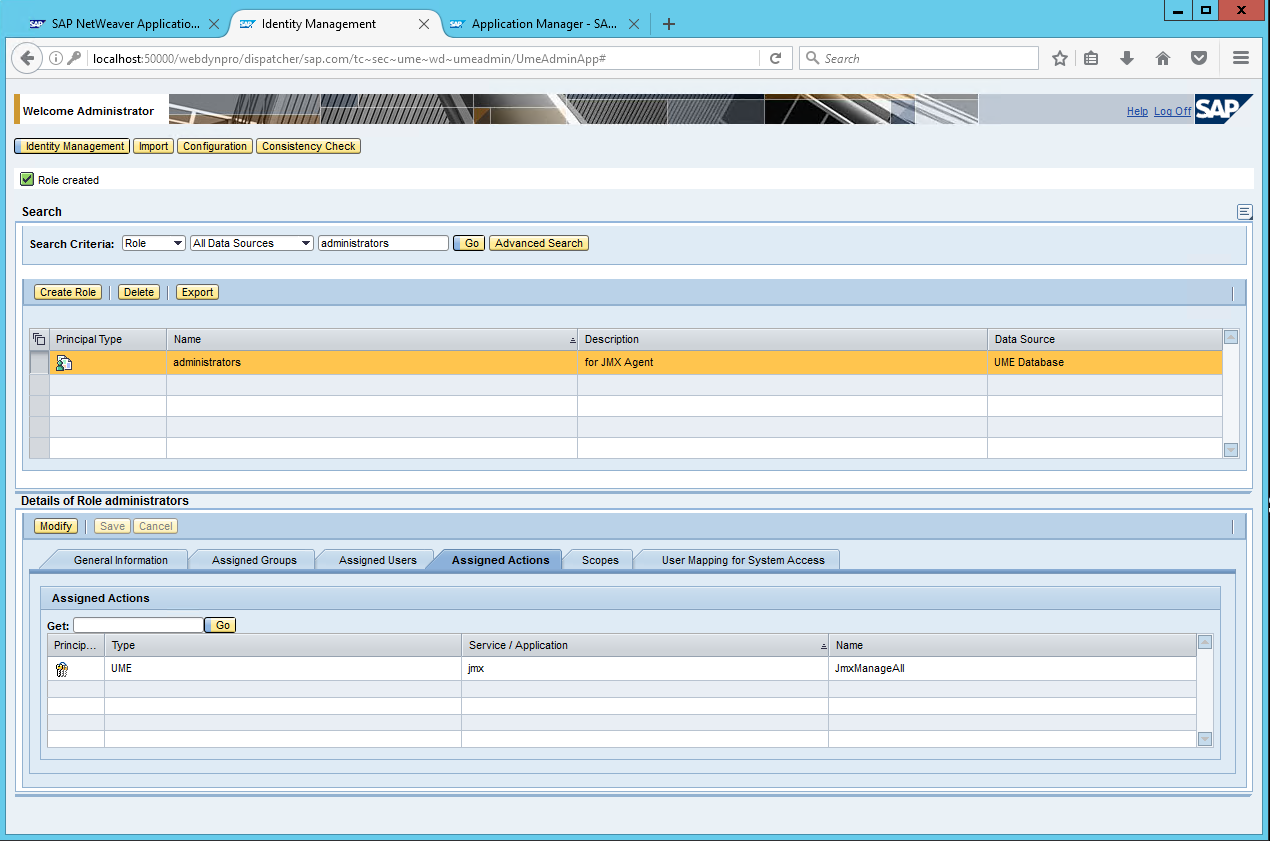Open the Firefox downloads arrow icon
1270x841 pixels.
pos(1127,59)
